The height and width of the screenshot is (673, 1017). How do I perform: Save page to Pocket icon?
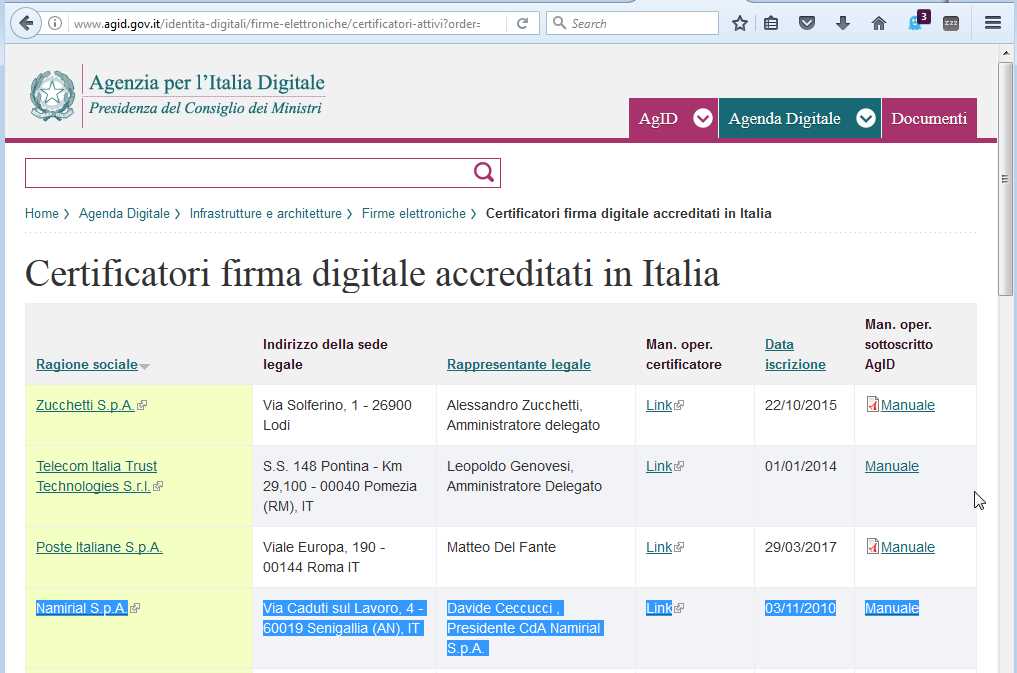[806, 23]
